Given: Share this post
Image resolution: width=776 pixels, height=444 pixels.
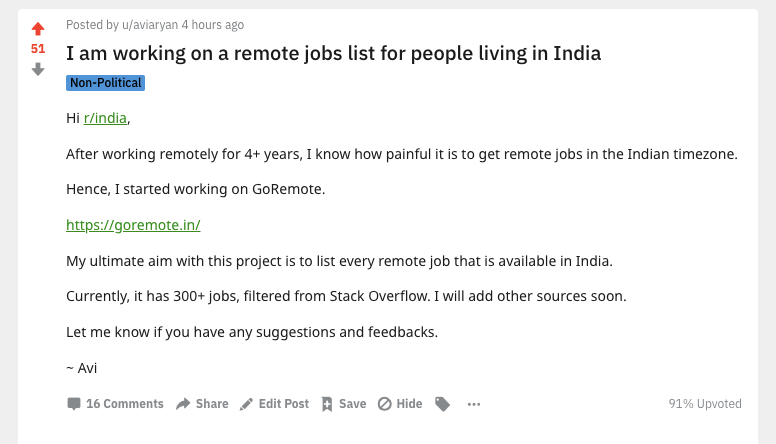Looking at the screenshot, I should (202, 404).
